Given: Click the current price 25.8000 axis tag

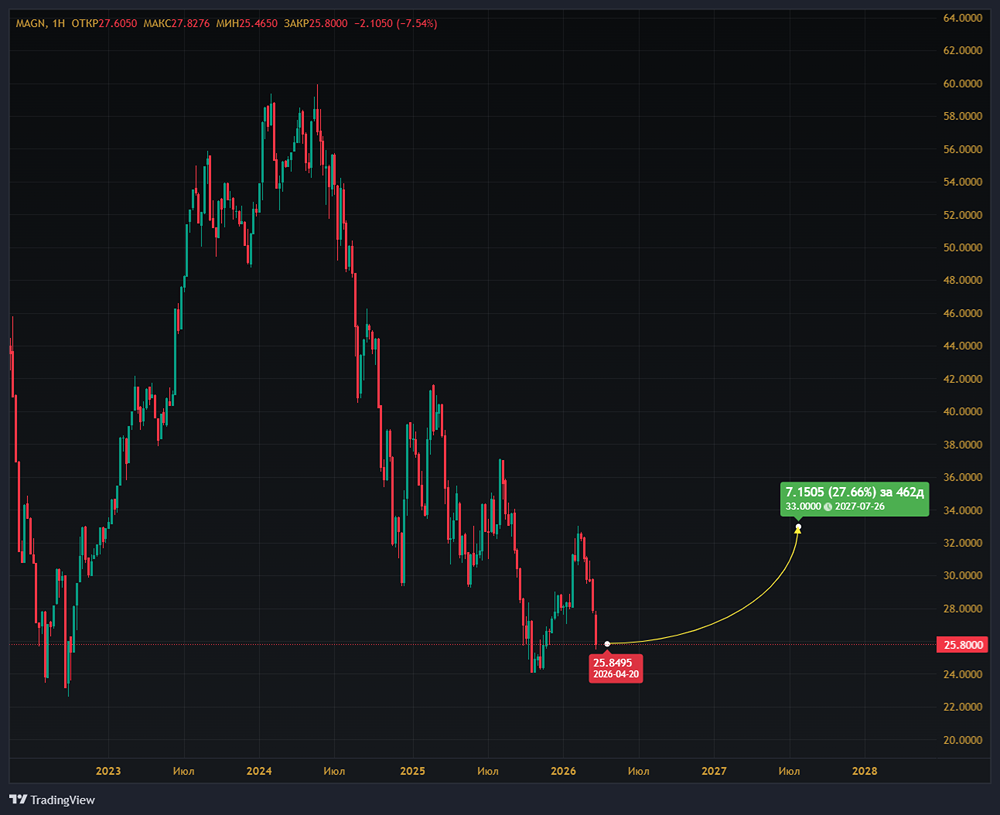Looking at the screenshot, I should (x=963, y=644).
